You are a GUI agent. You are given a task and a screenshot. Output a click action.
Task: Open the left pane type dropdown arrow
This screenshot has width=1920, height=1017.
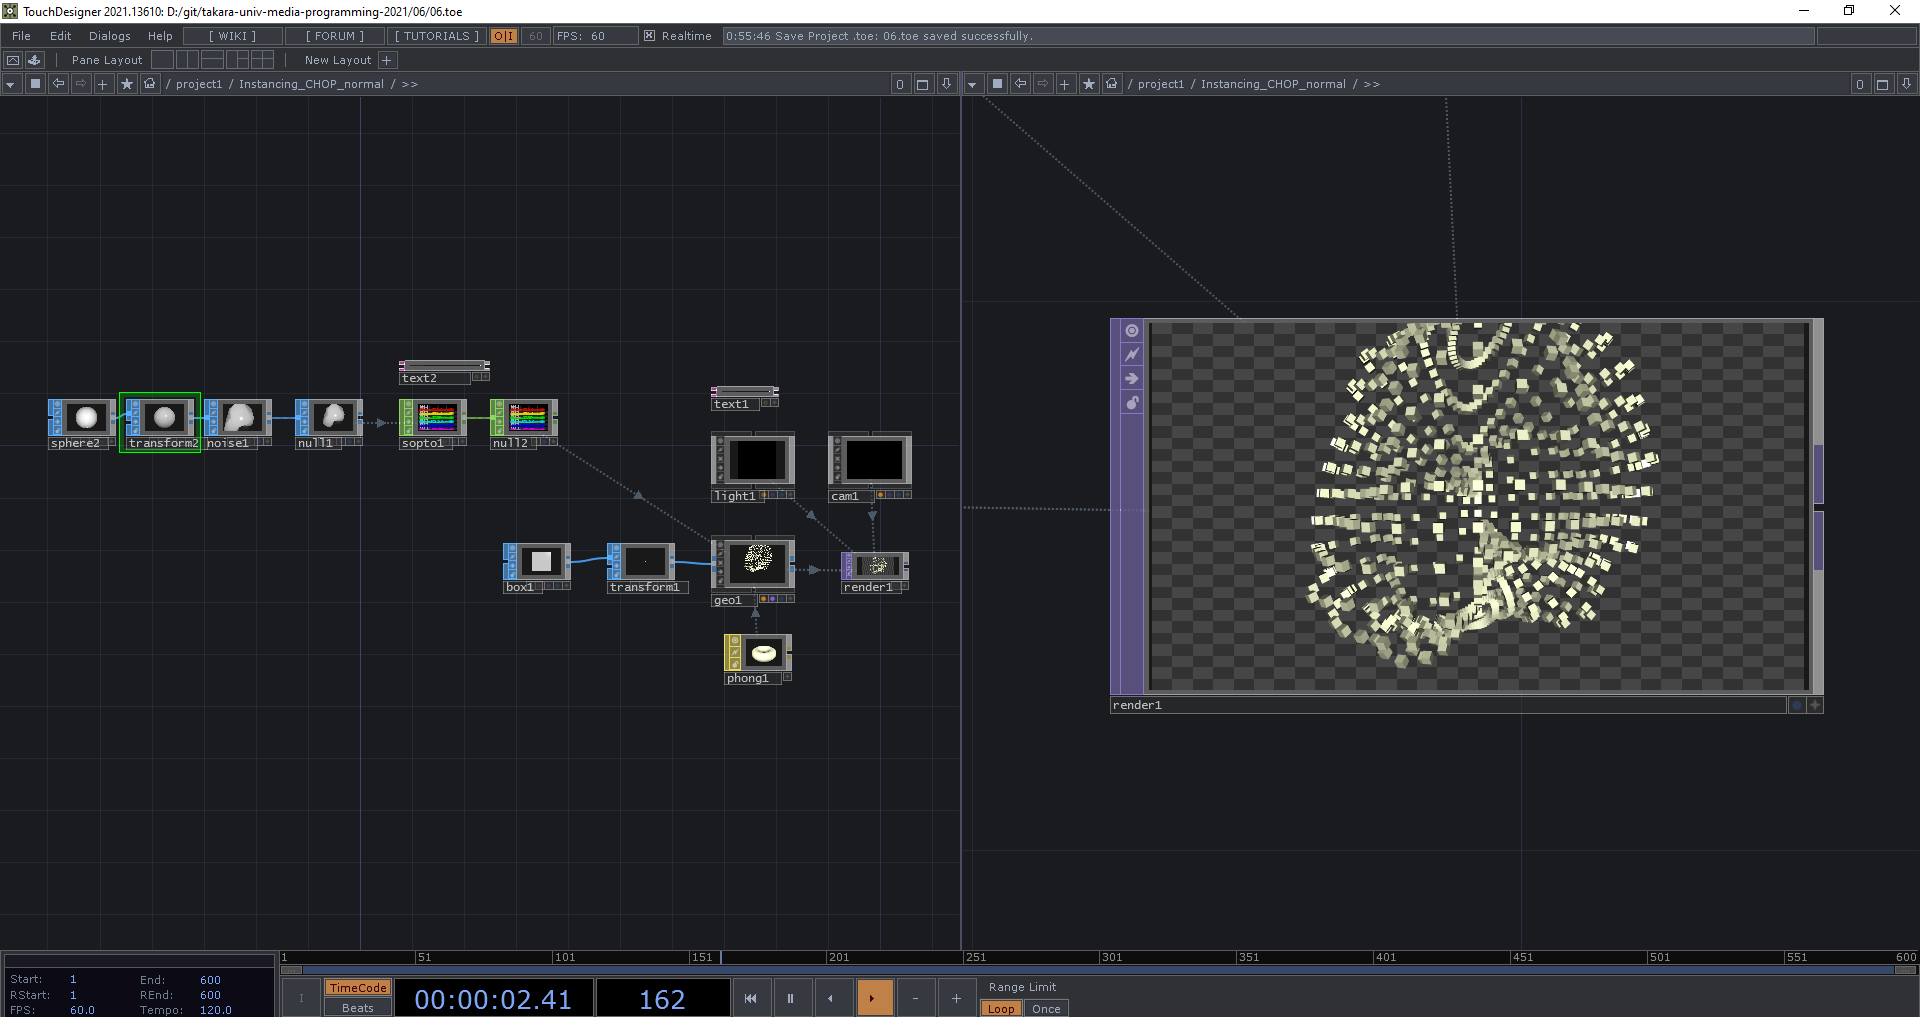[x=10, y=84]
